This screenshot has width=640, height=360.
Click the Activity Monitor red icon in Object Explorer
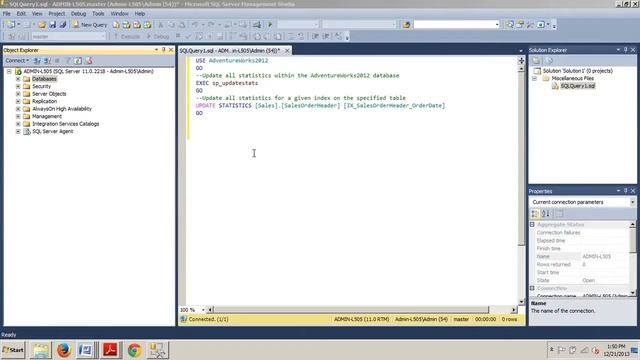pos(89,61)
